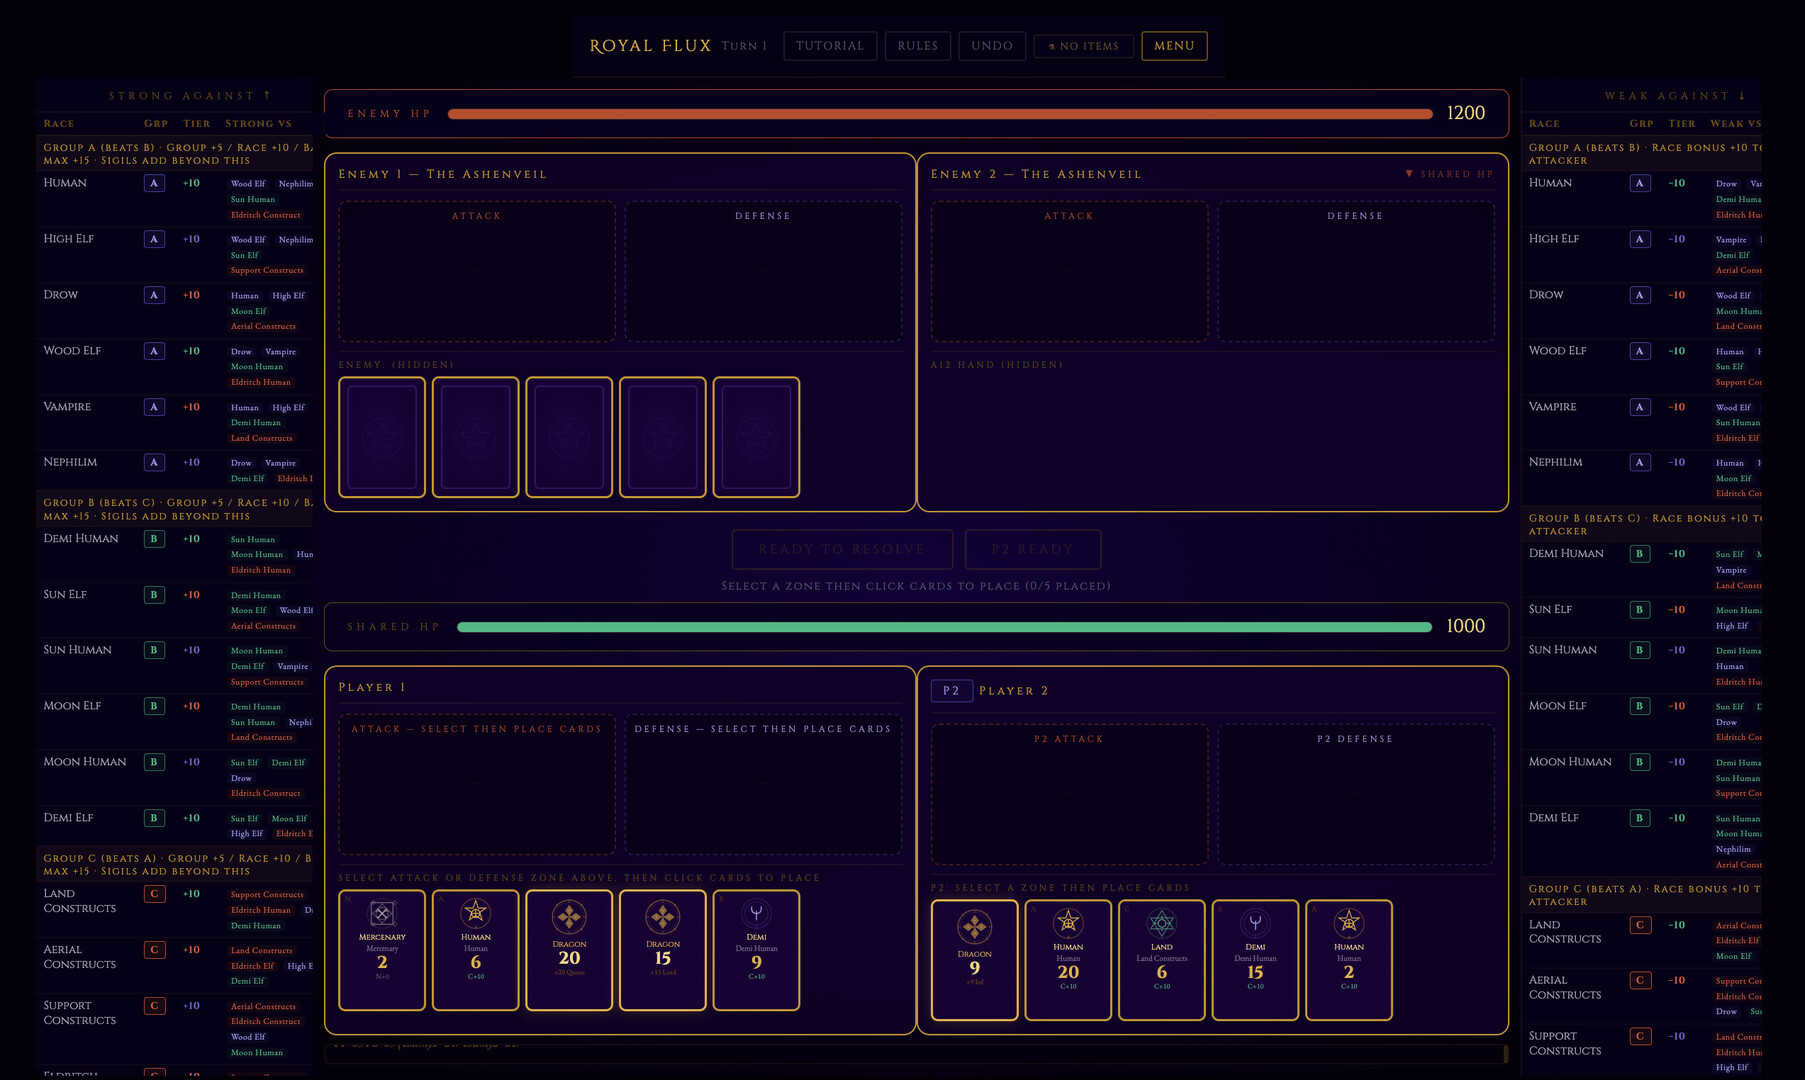Pick Player 2's Demi Human 15 card

[x=1255, y=960]
